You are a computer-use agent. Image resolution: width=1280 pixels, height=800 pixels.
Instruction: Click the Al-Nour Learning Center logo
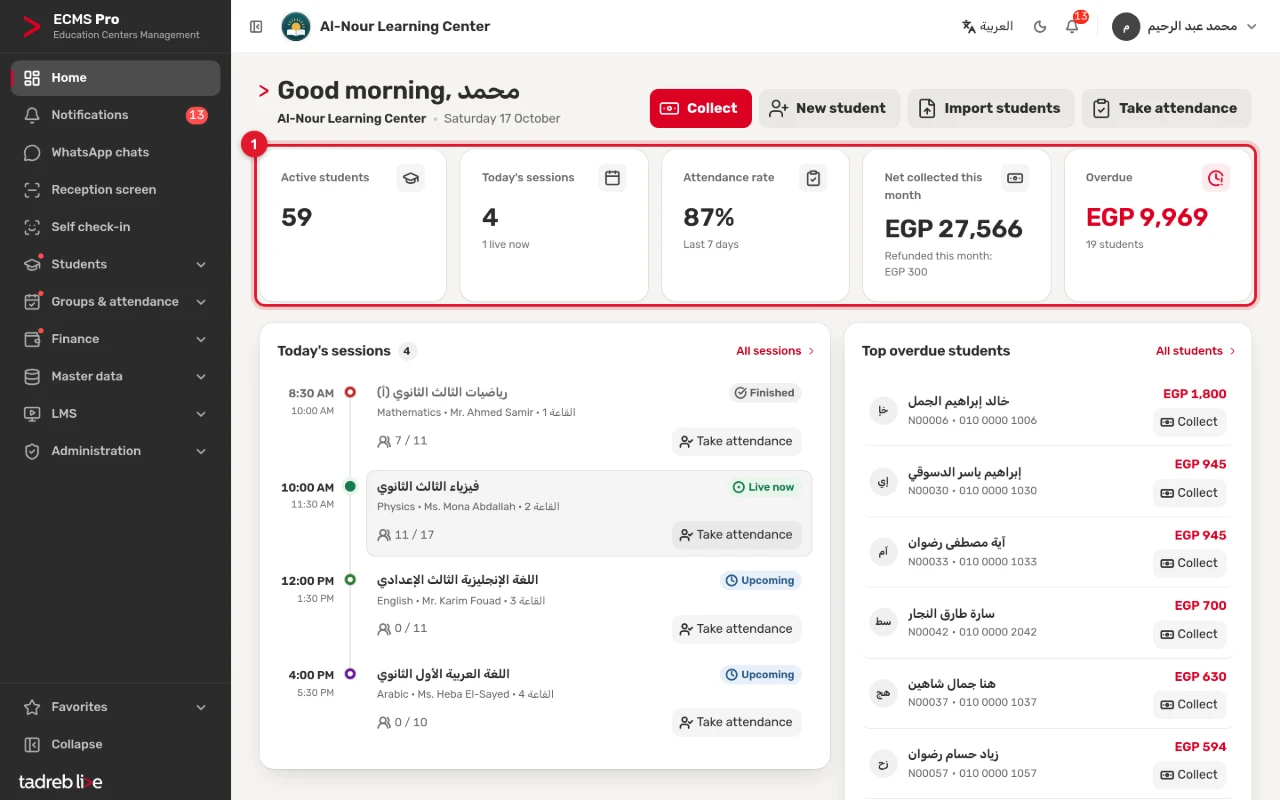[x=295, y=27]
